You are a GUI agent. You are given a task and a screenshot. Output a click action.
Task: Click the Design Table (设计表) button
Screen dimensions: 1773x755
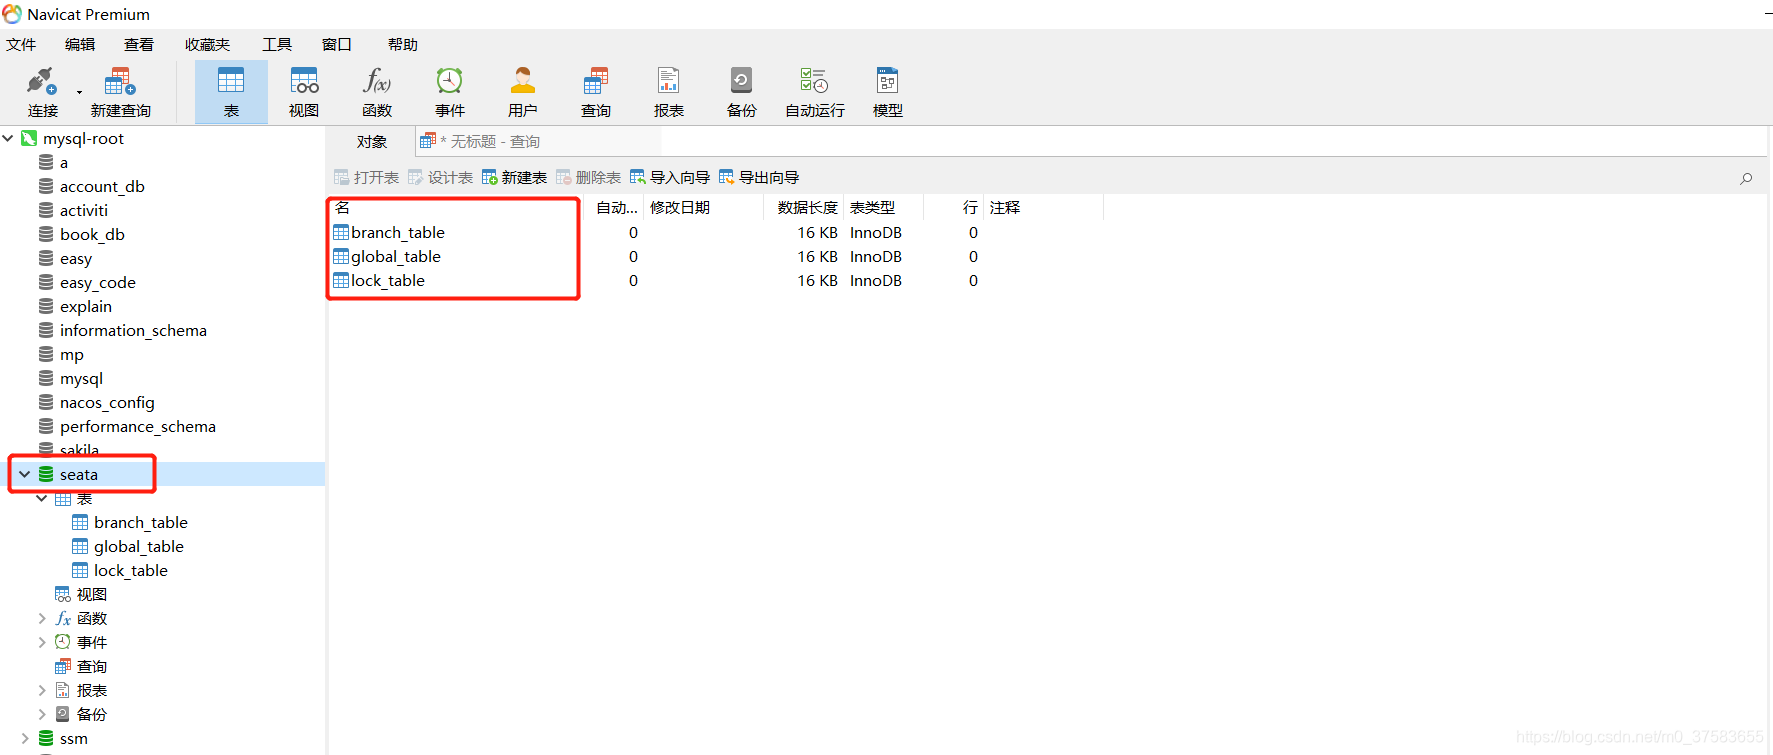point(440,178)
